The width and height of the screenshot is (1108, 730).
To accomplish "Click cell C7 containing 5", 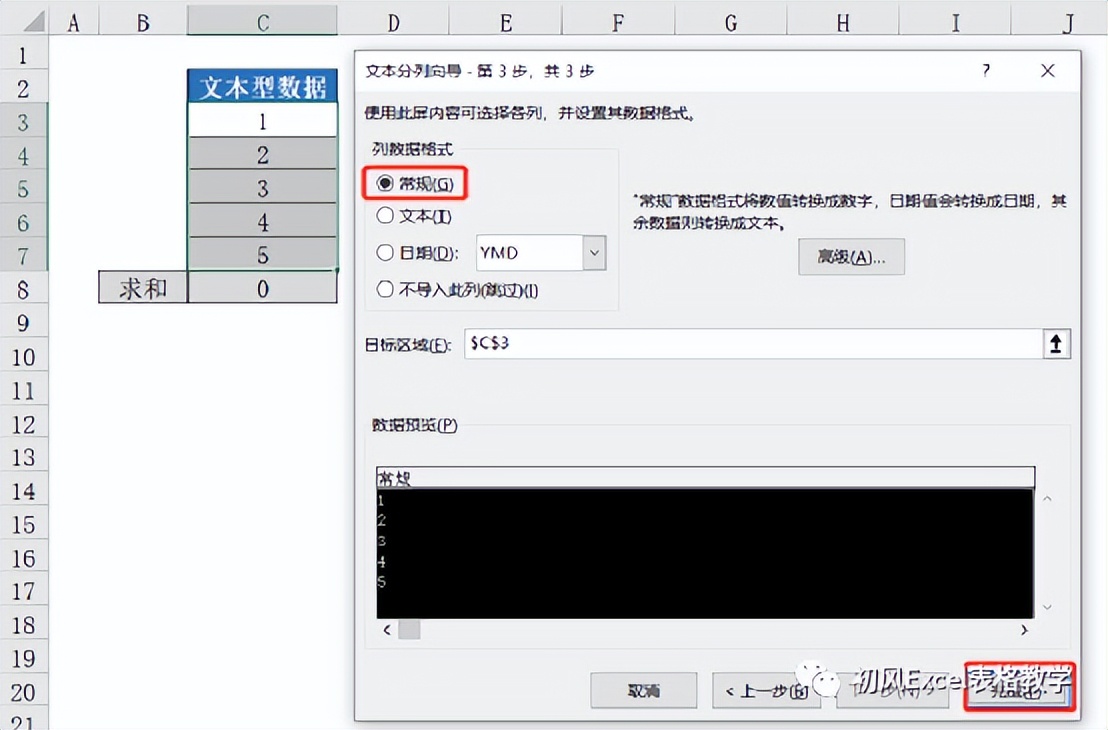I will click(262, 254).
